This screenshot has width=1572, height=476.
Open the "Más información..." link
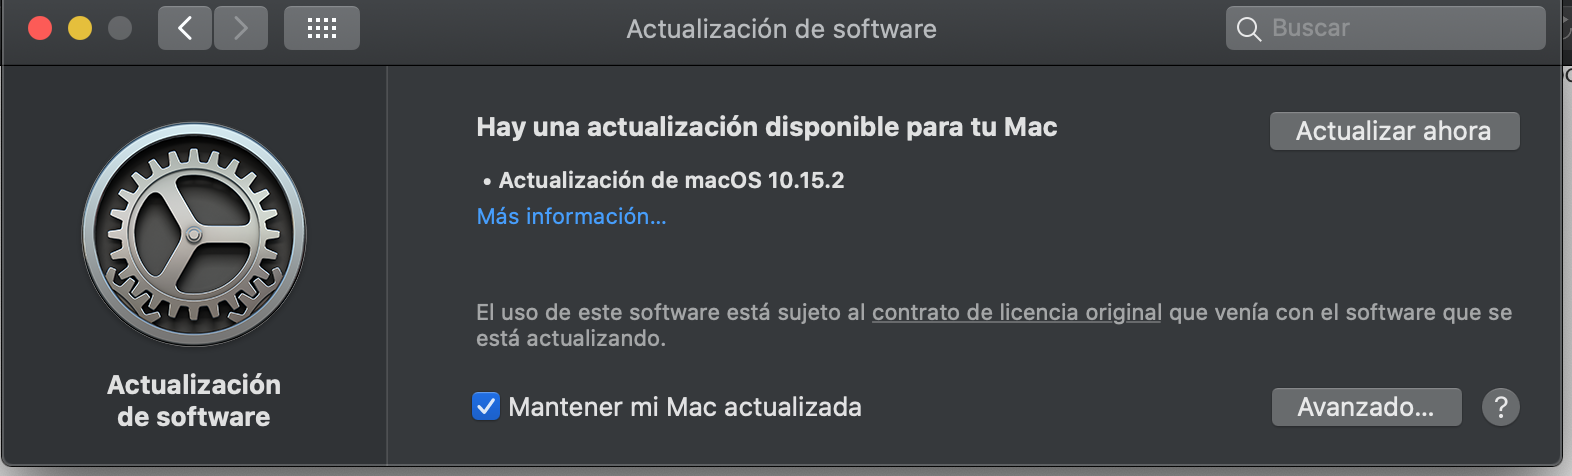[571, 216]
